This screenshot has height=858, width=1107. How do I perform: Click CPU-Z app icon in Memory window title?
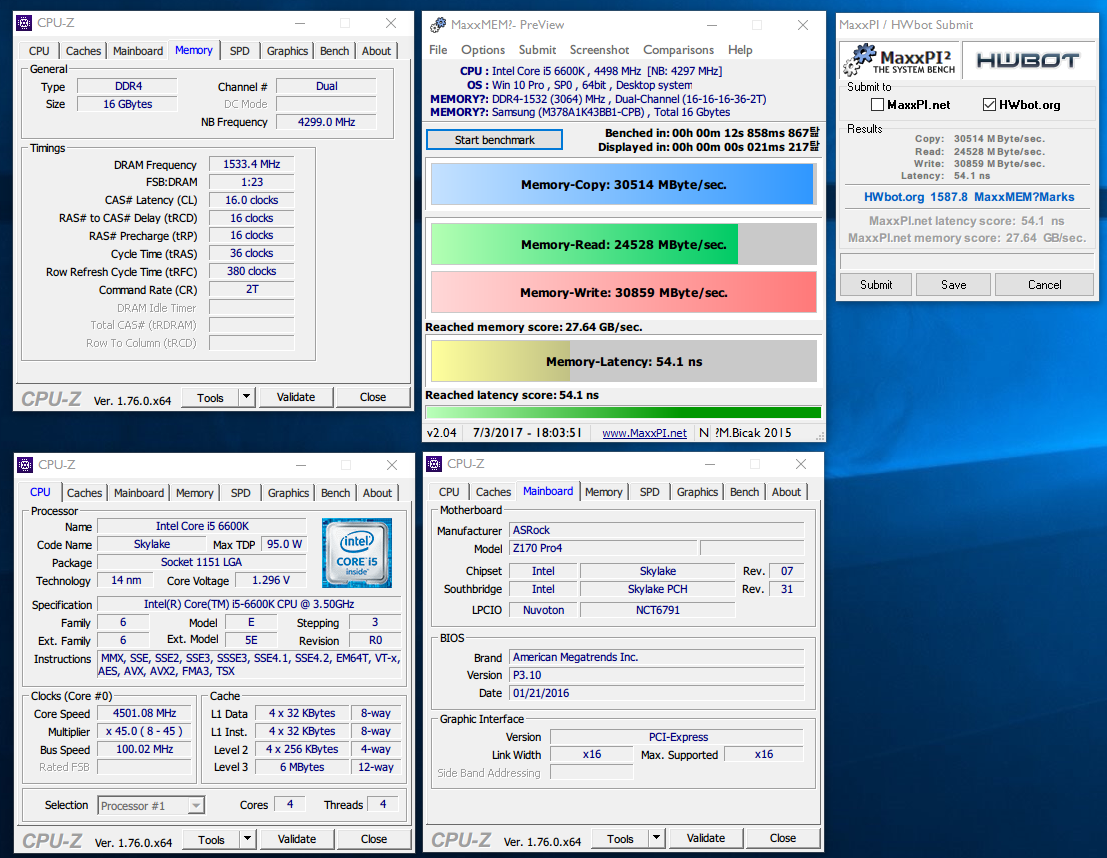pyautogui.click(x=24, y=23)
